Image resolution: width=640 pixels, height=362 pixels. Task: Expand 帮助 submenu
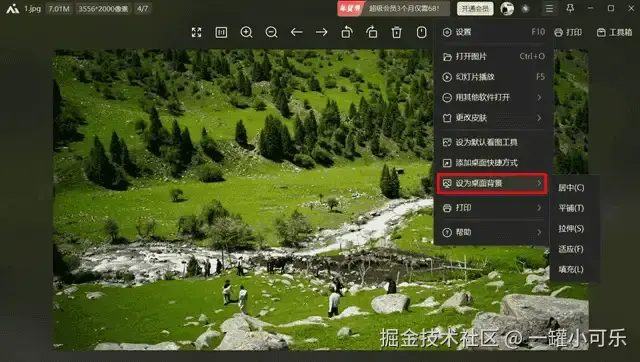493,232
